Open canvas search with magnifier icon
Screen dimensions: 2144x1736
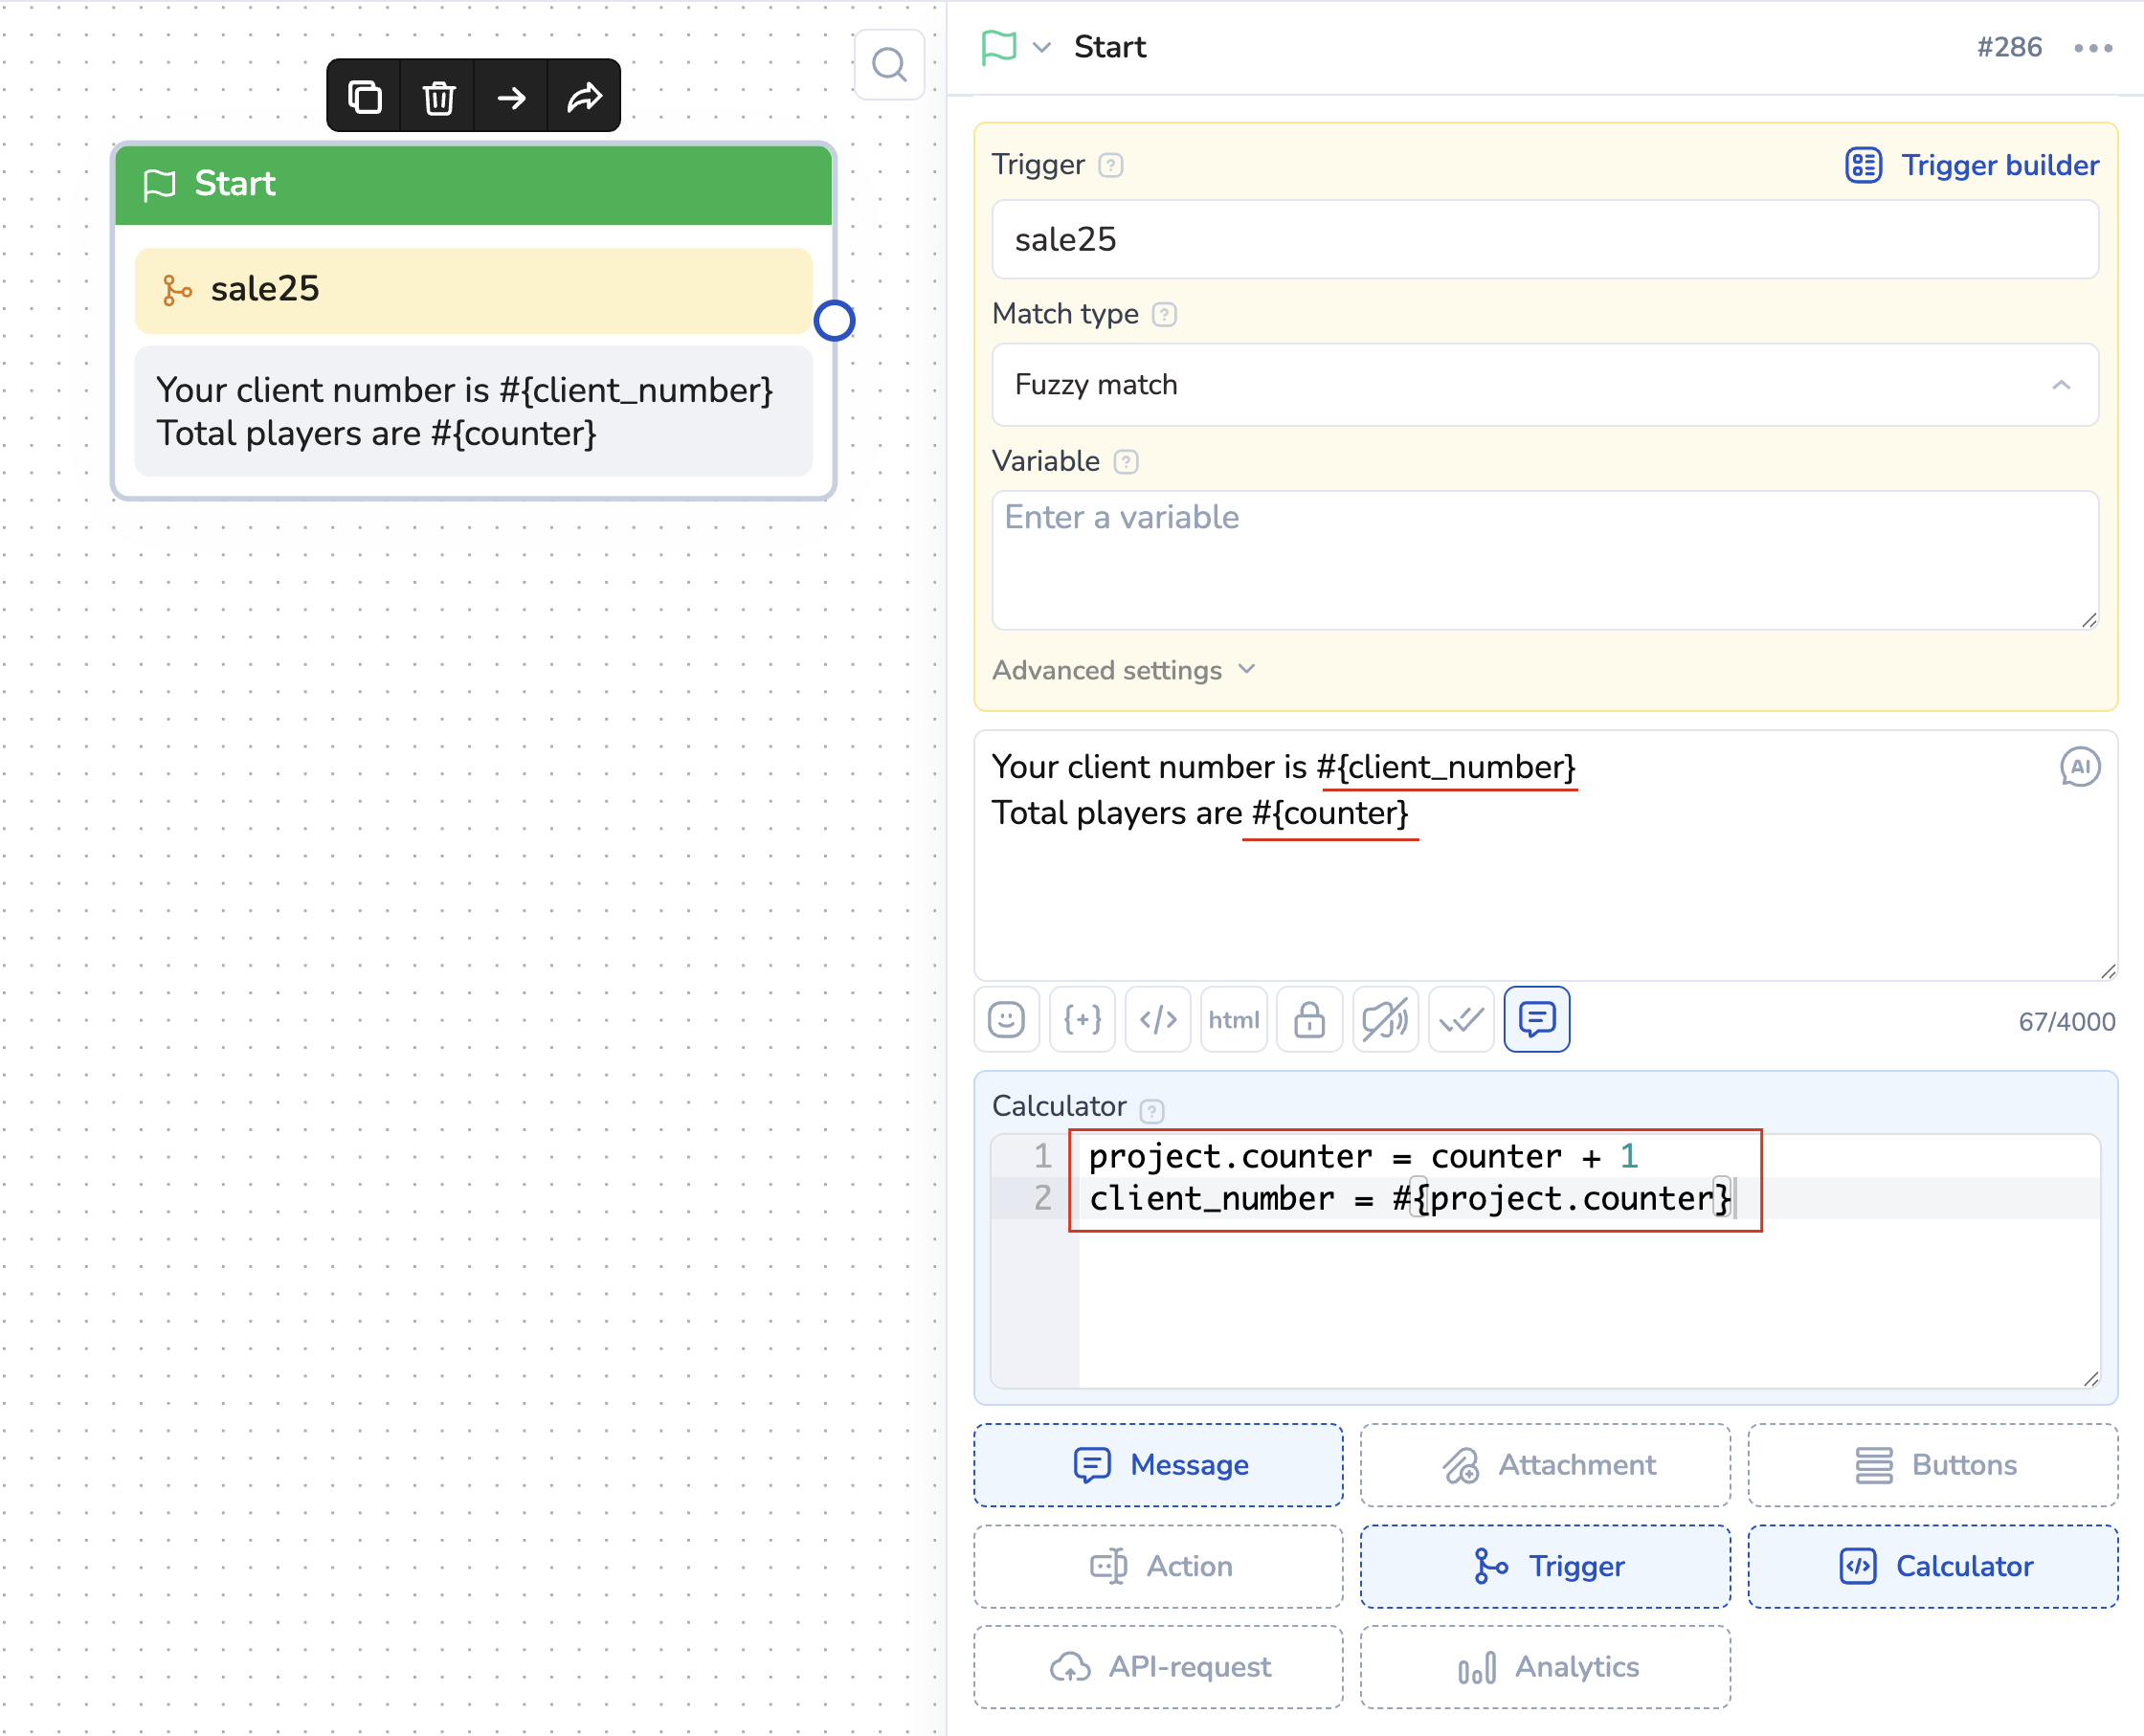pyautogui.click(x=889, y=65)
